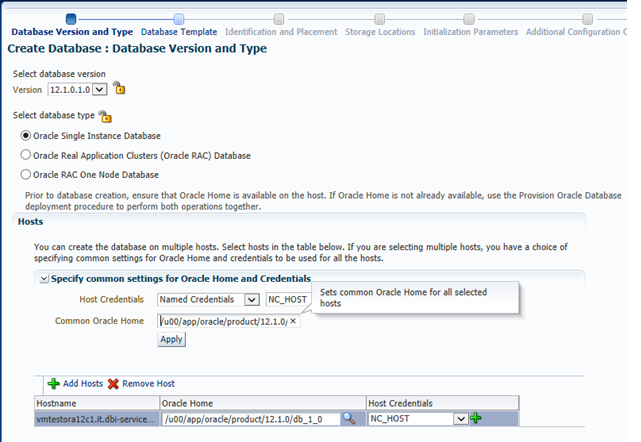Clear the Common Oracle Home field

coord(293,321)
